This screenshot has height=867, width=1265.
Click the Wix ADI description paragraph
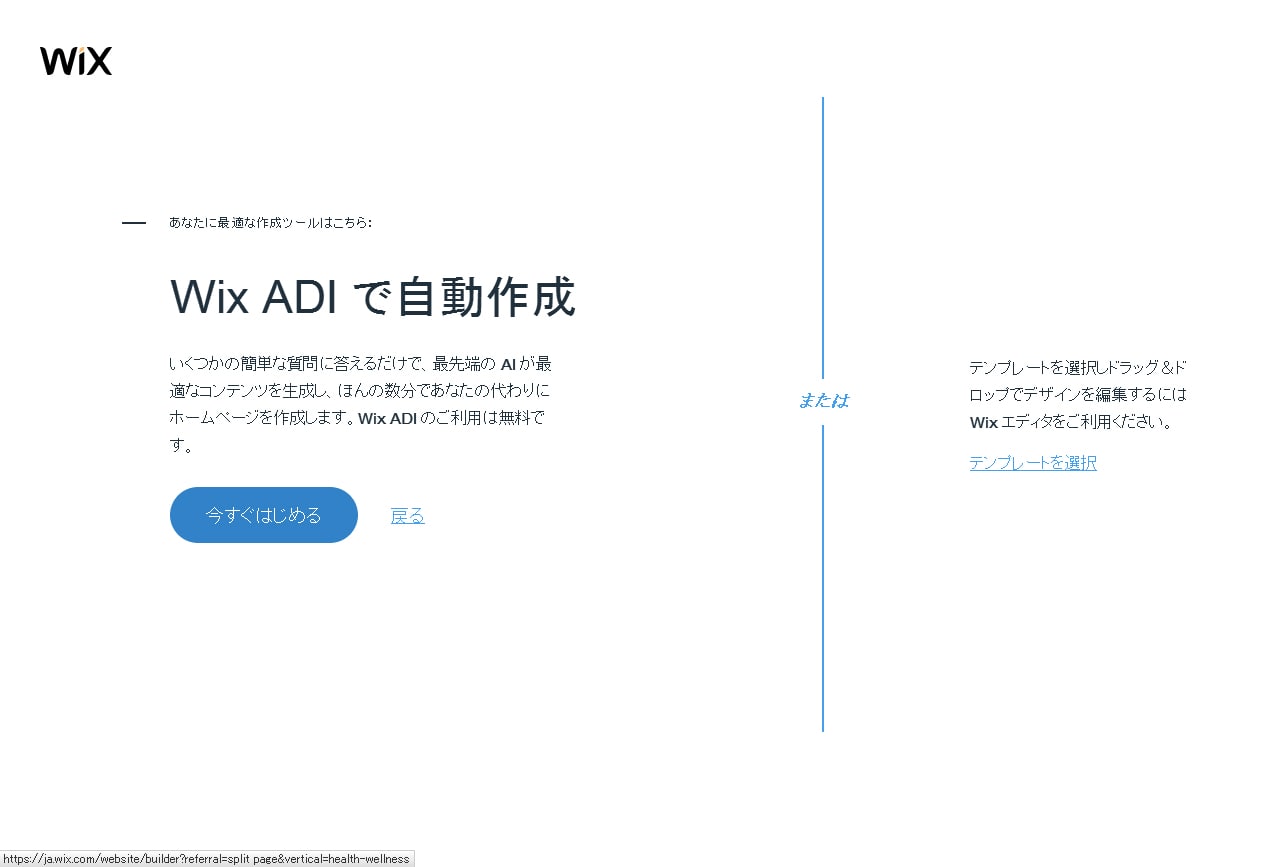pos(361,404)
